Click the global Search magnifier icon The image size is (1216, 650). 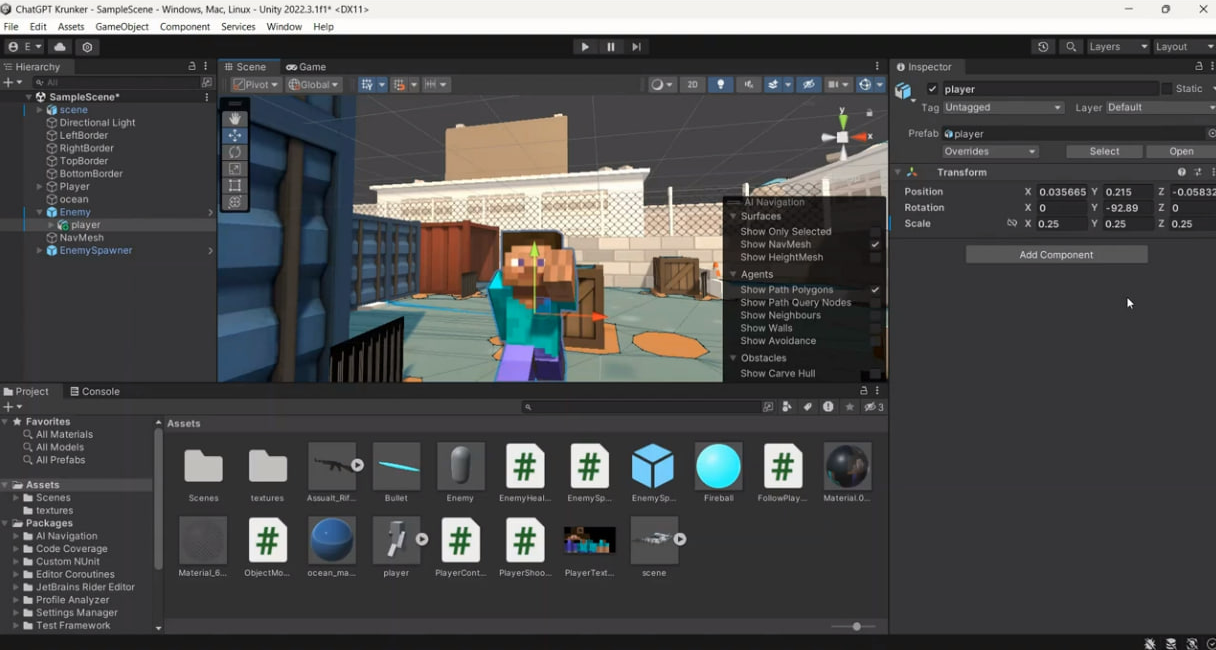(1071, 47)
